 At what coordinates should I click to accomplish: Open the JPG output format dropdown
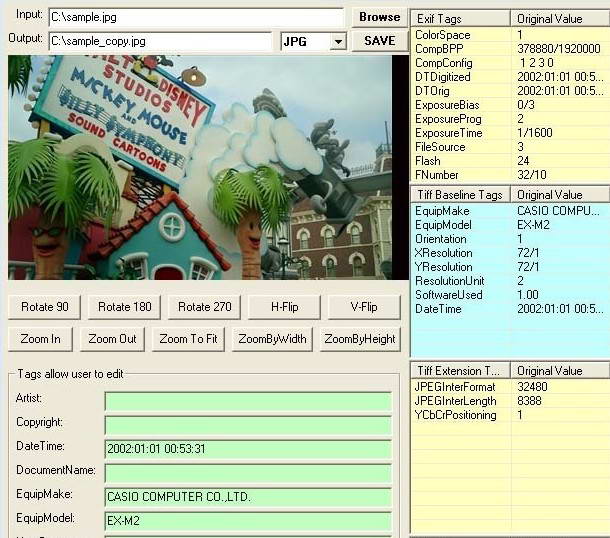tap(338, 41)
